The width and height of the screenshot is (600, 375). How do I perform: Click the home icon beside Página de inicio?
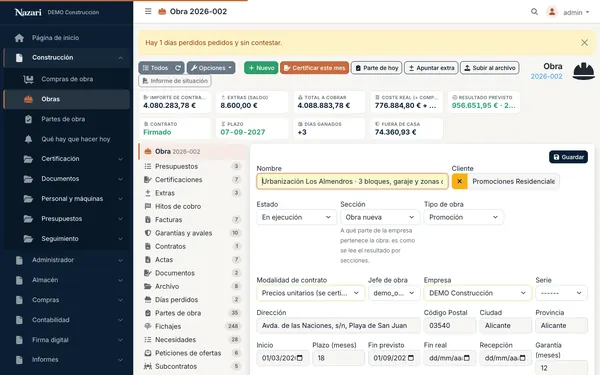pos(19,38)
